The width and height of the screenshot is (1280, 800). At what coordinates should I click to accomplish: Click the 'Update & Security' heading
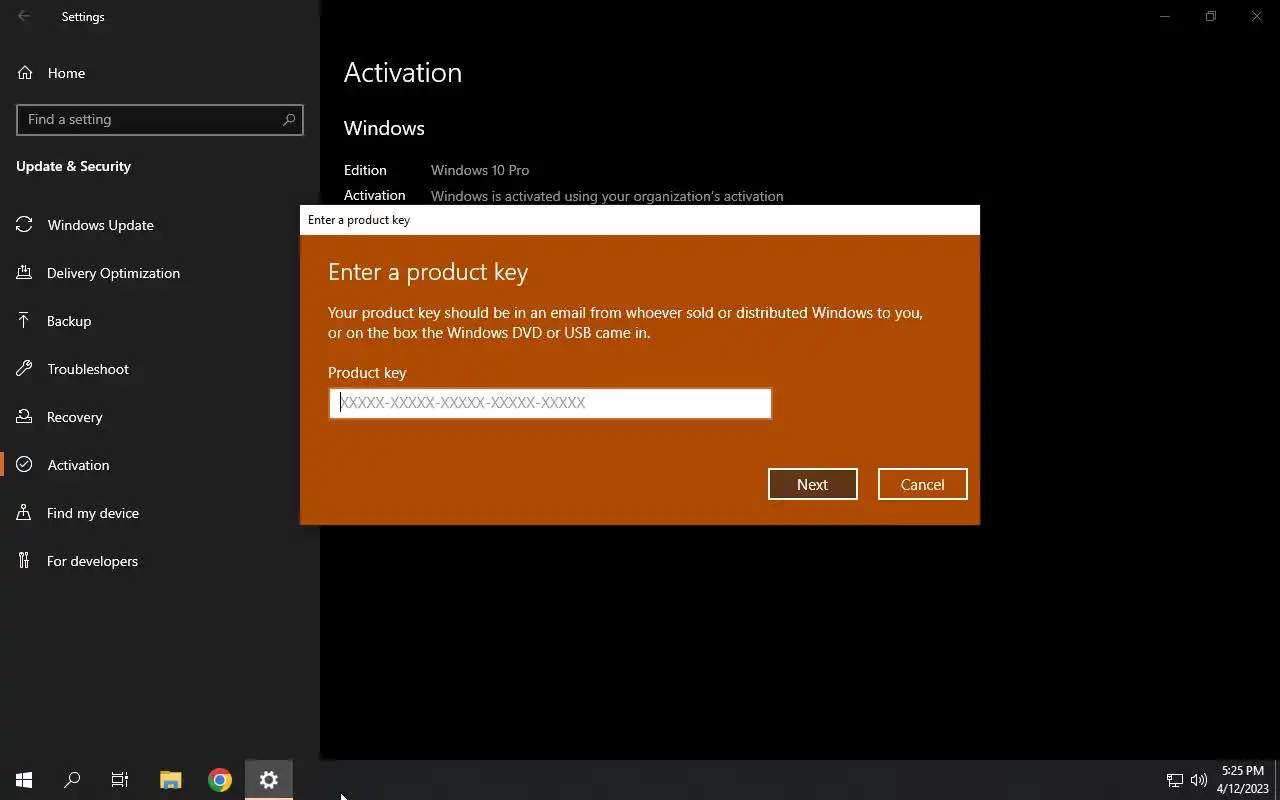[73, 166]
